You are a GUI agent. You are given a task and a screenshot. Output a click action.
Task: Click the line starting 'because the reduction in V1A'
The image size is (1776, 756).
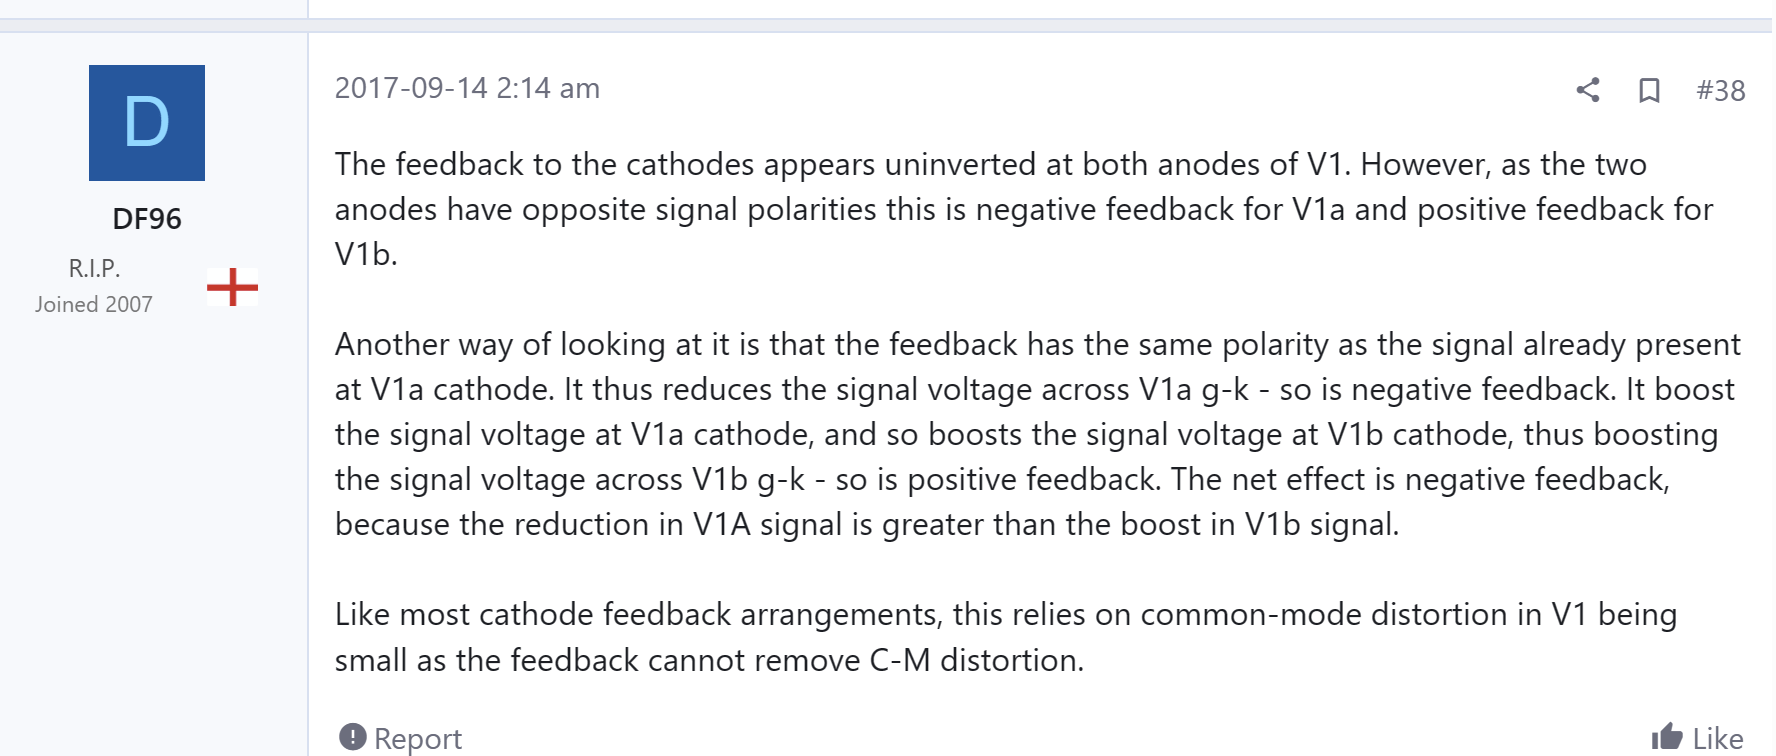click(867, 524)
